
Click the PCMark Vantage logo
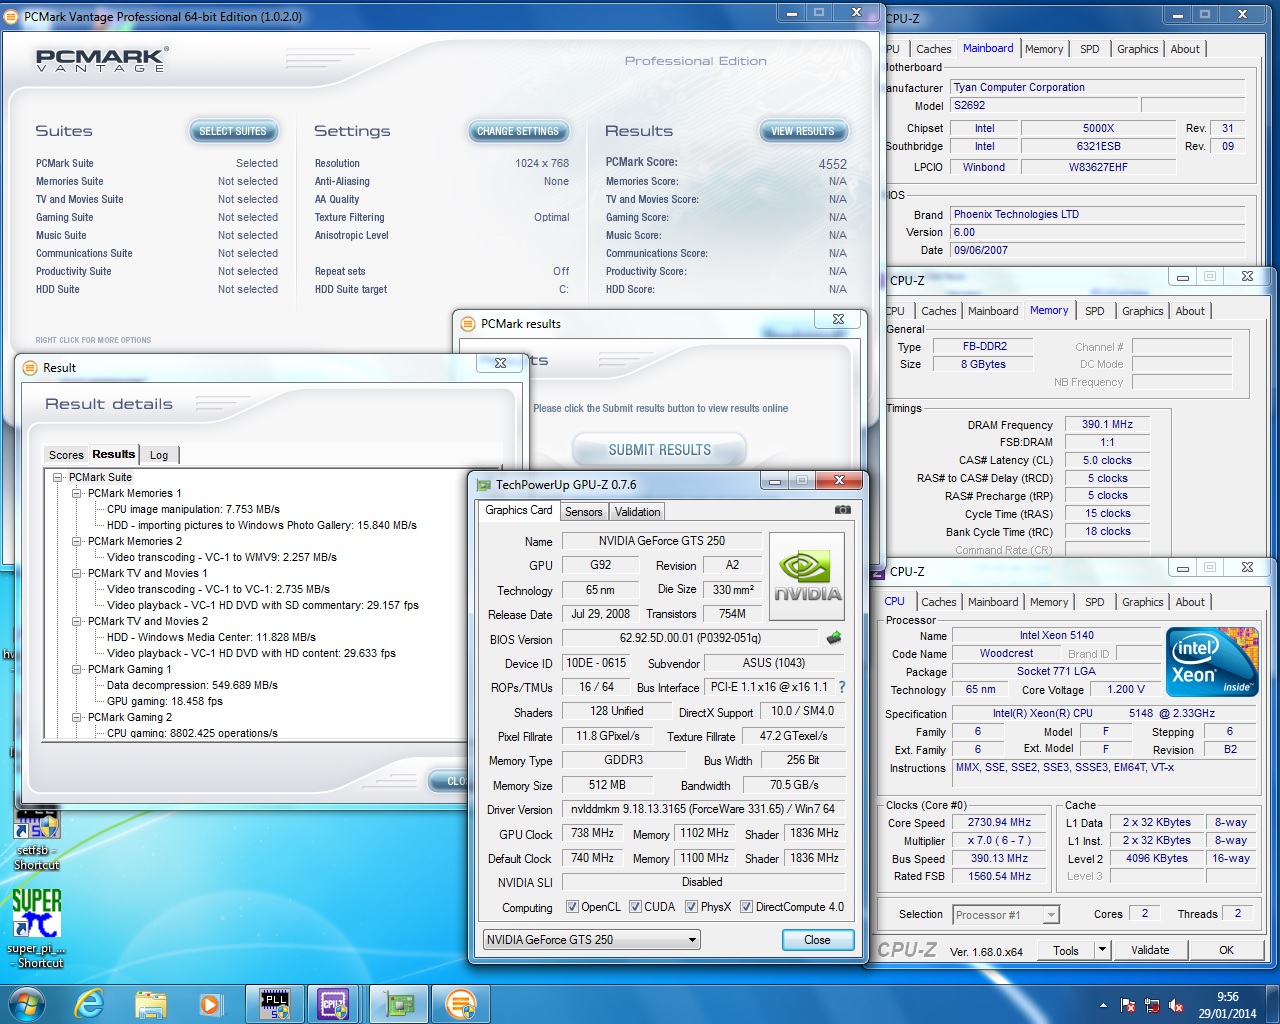[102, 59]
